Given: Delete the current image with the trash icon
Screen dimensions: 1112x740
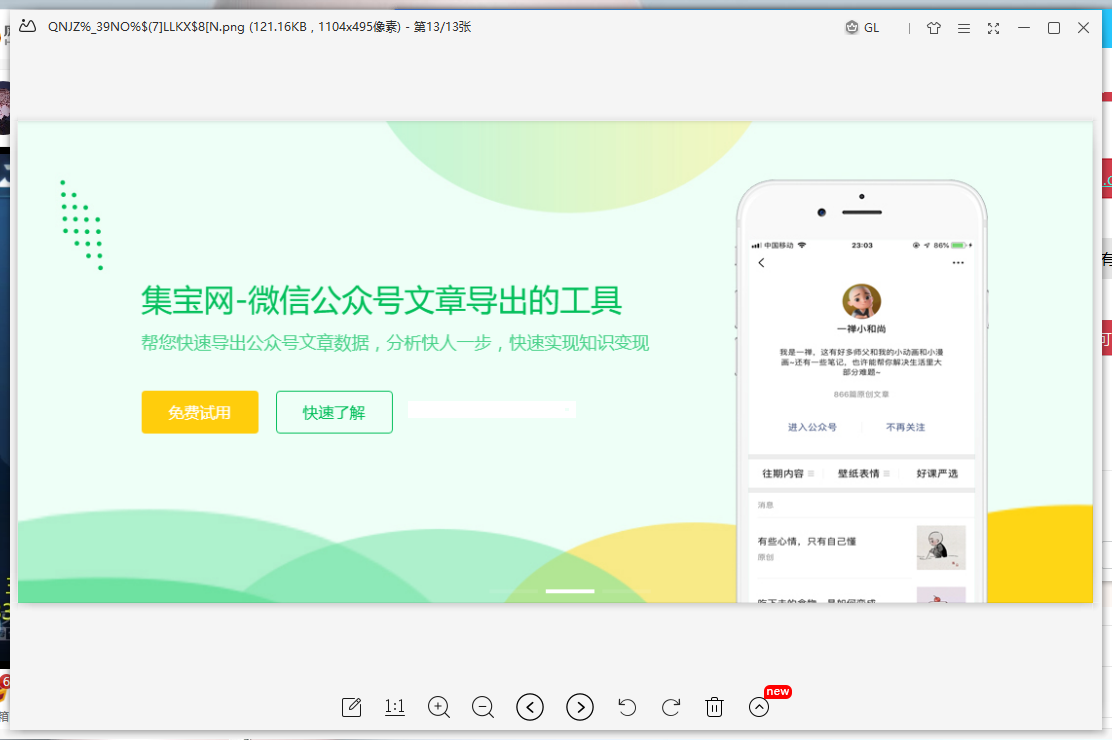Looking at the screenshot, I should pyautogui.click(x=715, y=707).
